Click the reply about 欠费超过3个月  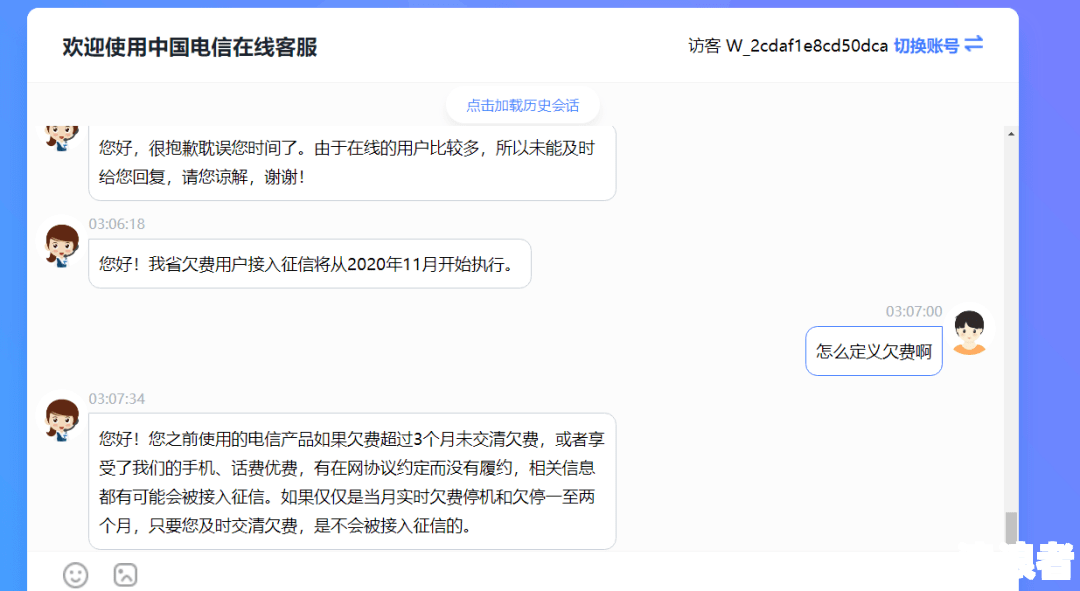(352, 481)
